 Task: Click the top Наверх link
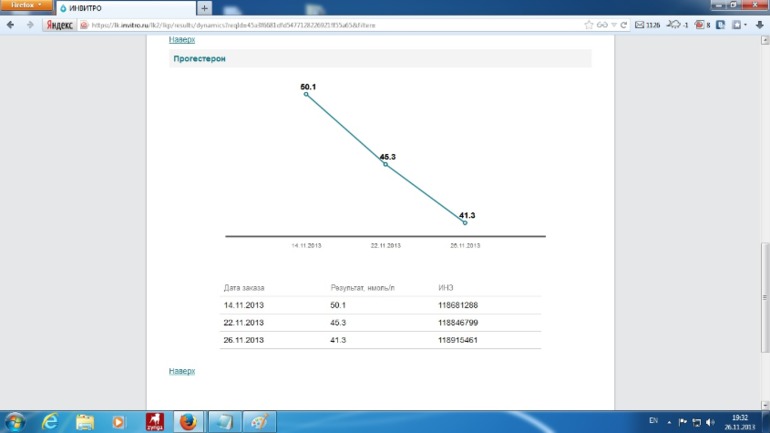click(x=181, y=41)
